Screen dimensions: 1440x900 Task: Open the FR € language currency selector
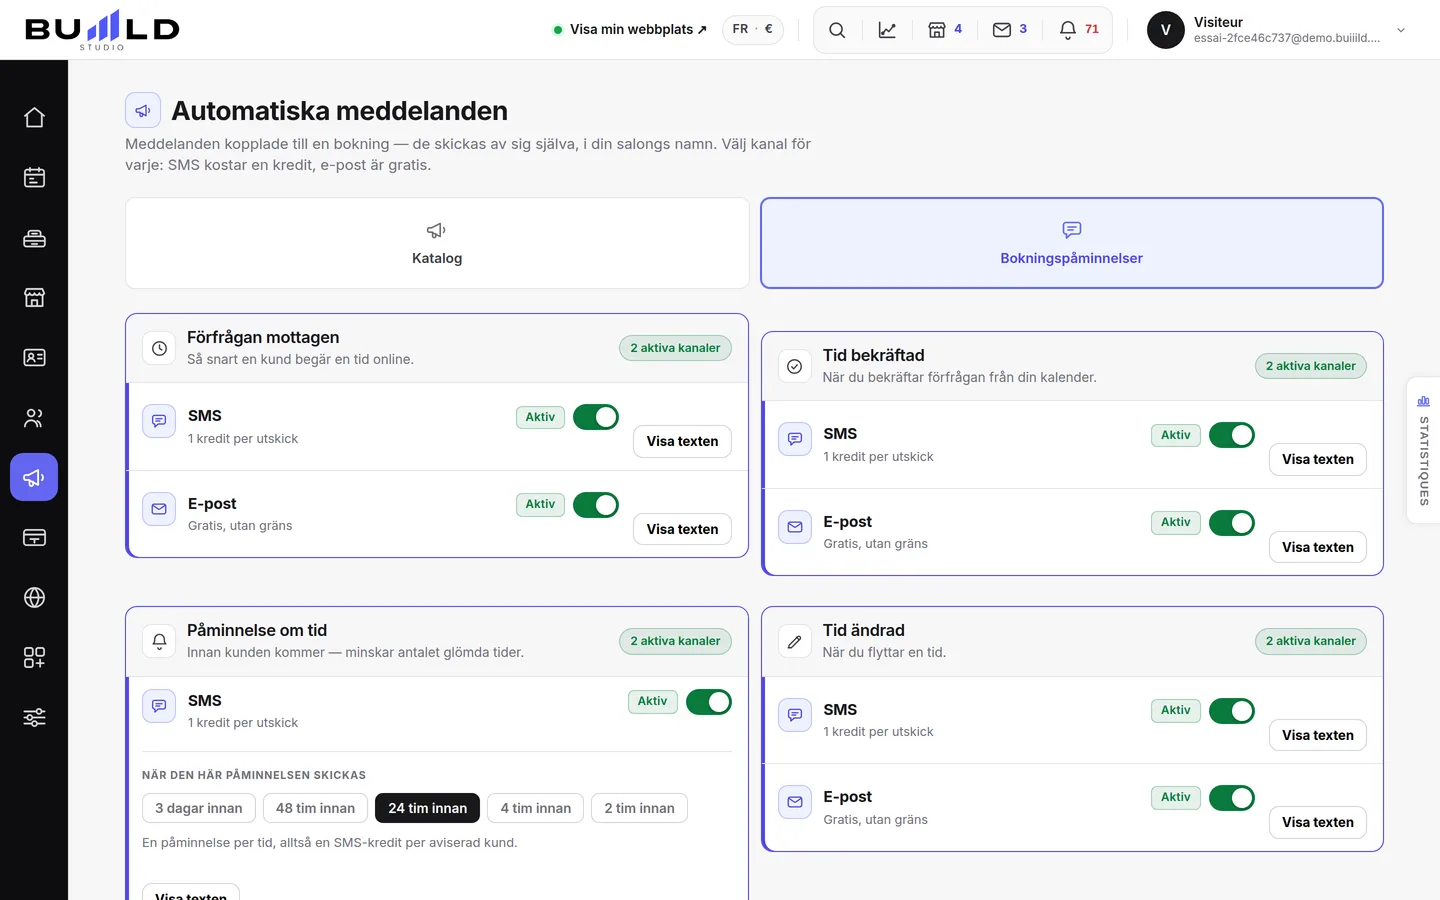click(x=753, y=29)
